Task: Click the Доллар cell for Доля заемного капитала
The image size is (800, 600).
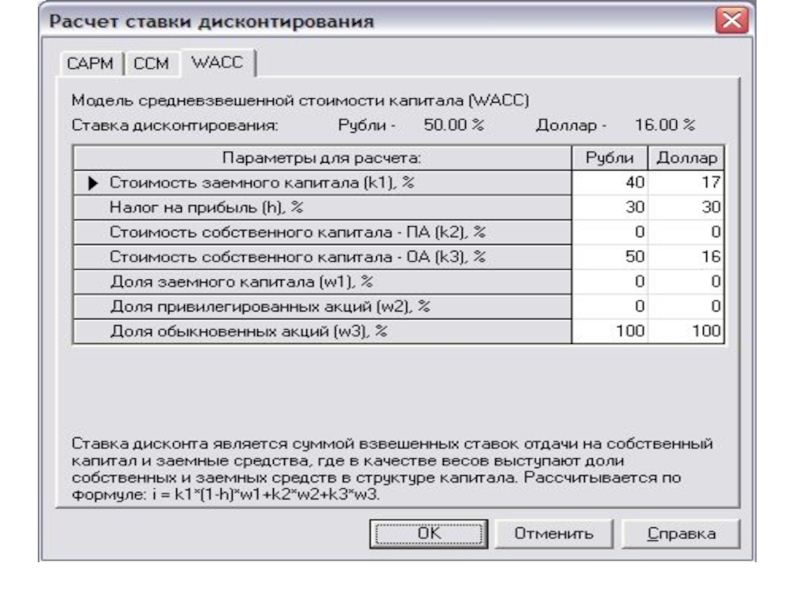Action: 686,282
